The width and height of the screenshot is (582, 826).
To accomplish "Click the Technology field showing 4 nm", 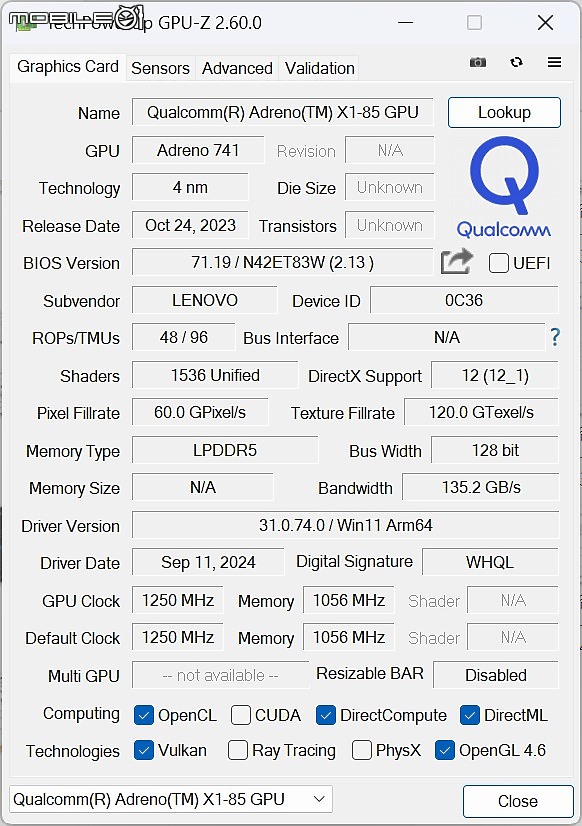I will (190, 187).
